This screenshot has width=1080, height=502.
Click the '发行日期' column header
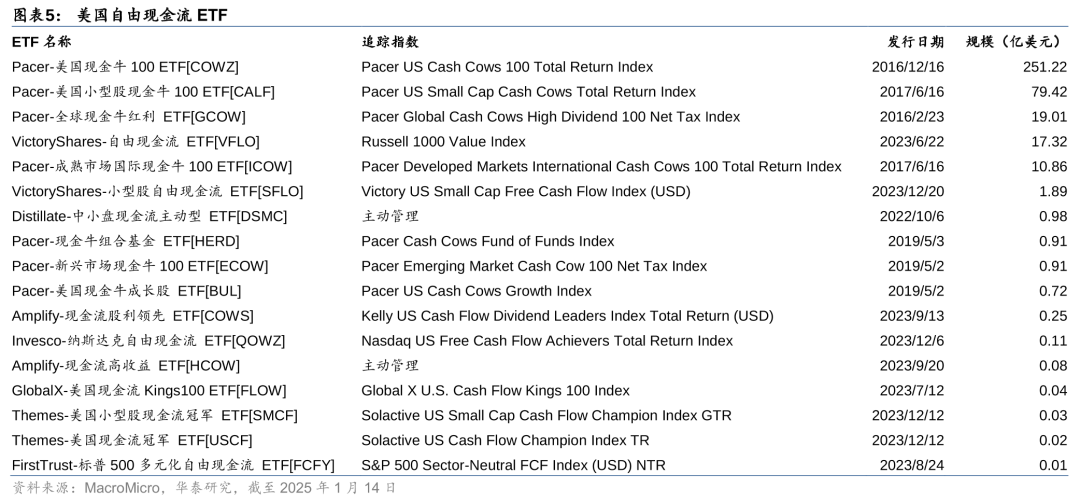(x=915, y=42)
